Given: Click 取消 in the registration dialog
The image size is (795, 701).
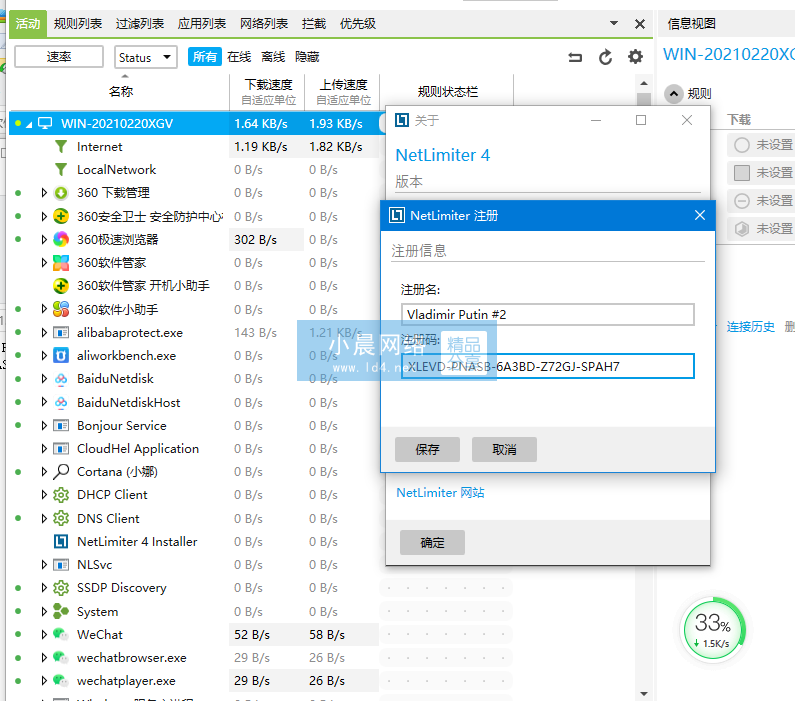Looking at the screenshot, I should click(504, 450).
